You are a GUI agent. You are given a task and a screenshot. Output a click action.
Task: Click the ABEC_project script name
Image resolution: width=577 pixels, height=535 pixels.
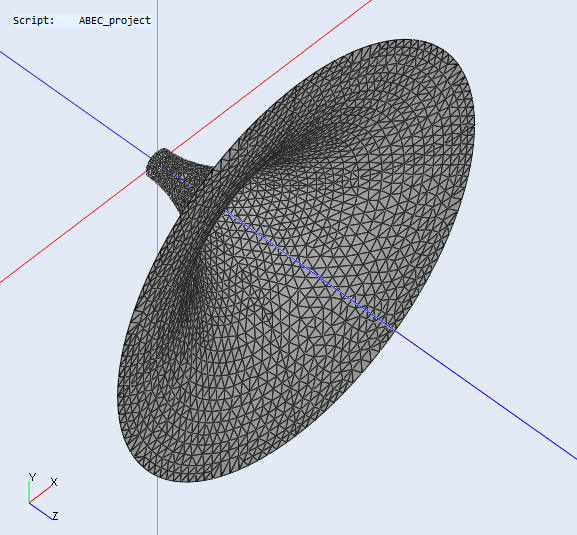point(115,20)
